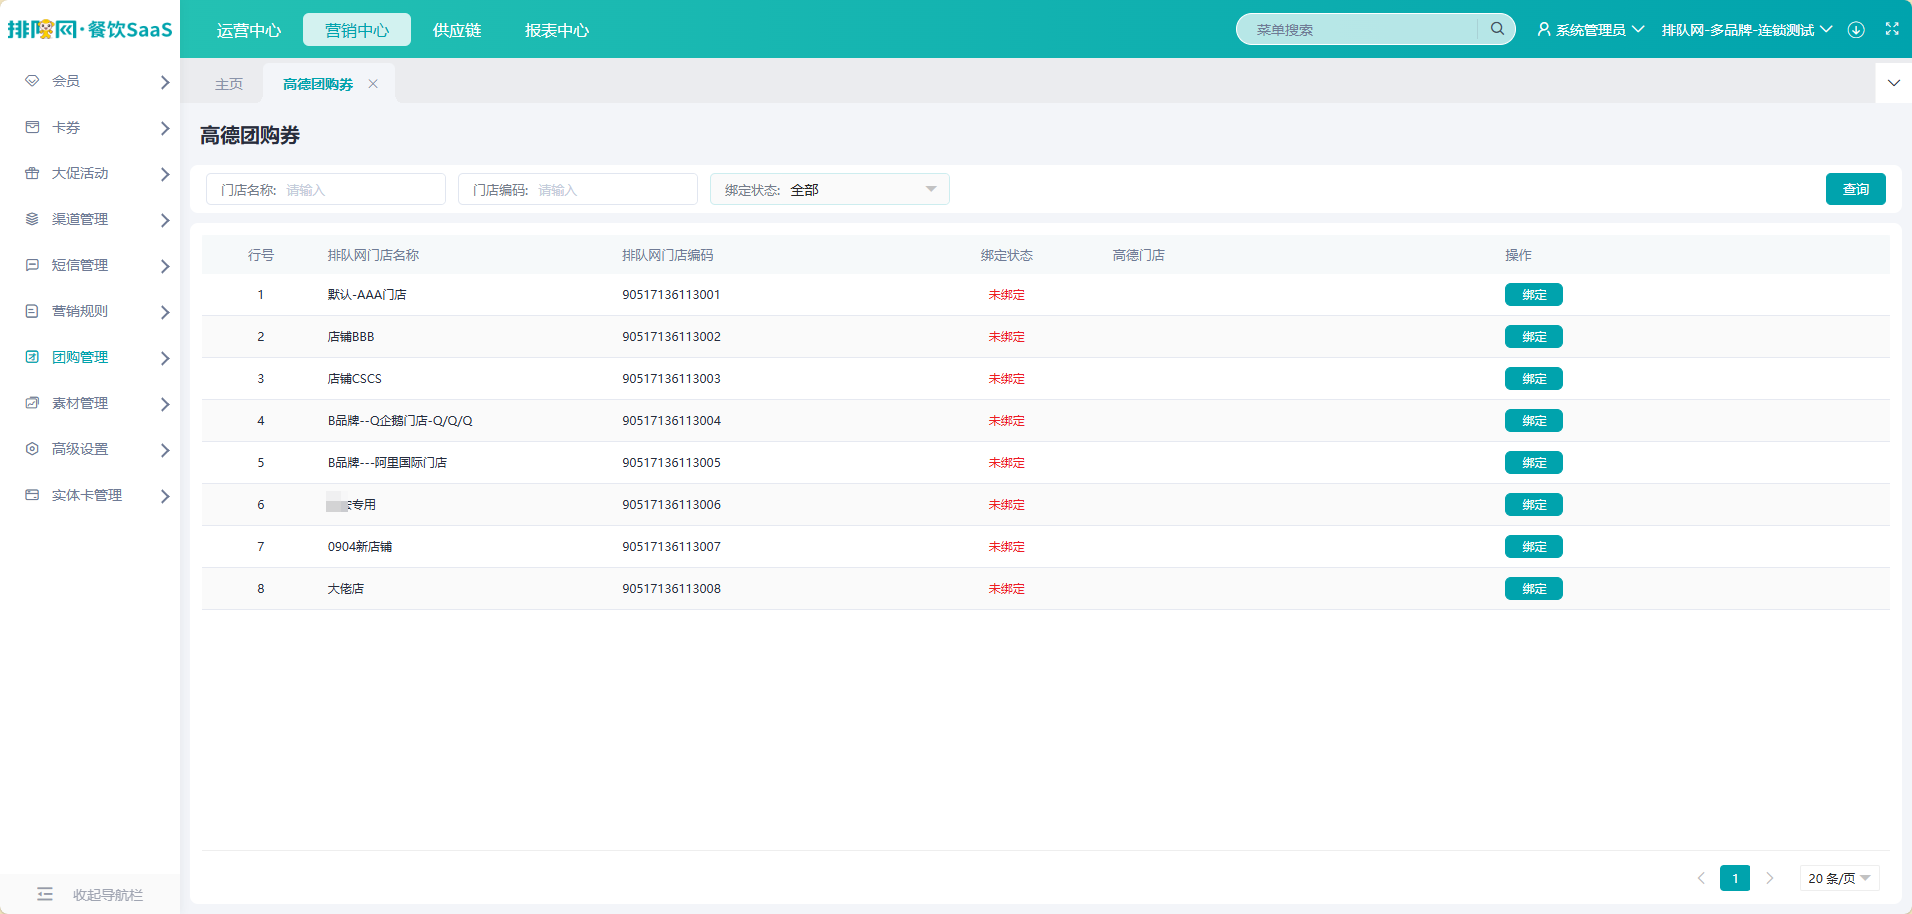Click 绑定 for 0904新店铺 row
The height and width of the screenshot is (914, 1912).
point(1534,547)
